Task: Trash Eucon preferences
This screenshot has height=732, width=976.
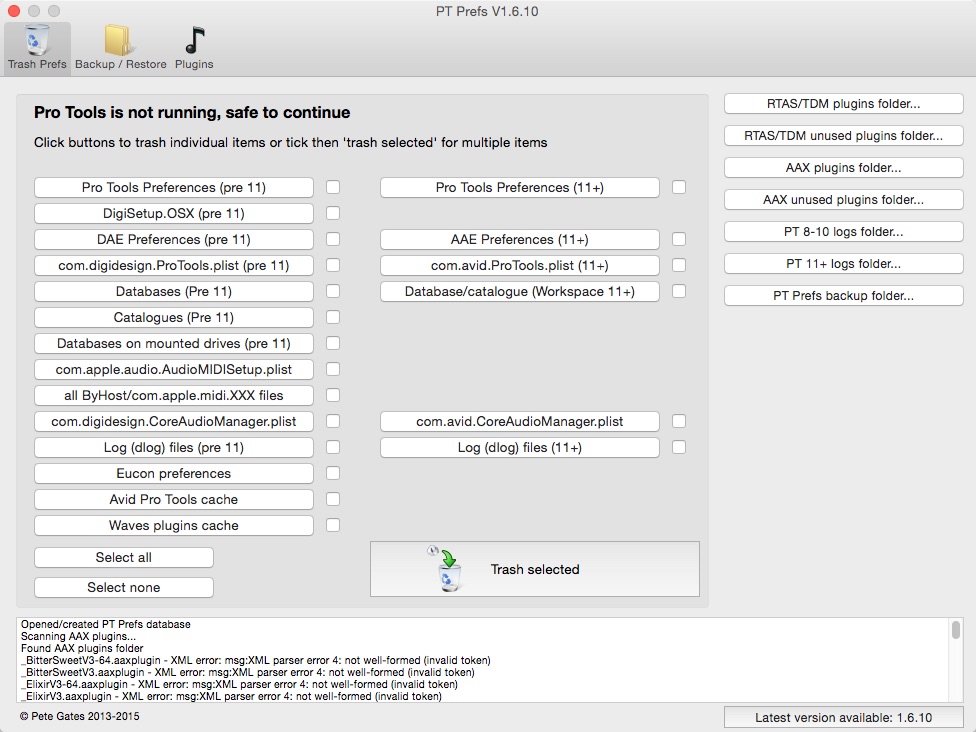Action: 174,474
